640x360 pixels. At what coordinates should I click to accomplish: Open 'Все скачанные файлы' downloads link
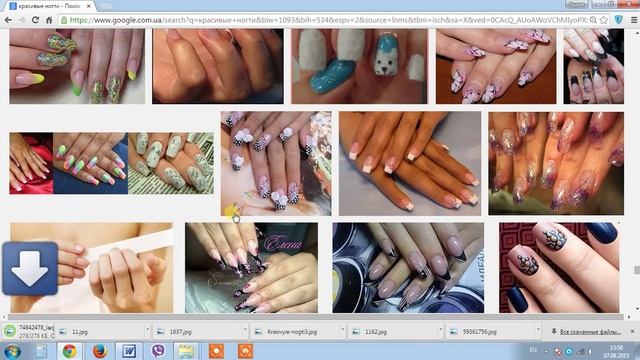point(590,332)
